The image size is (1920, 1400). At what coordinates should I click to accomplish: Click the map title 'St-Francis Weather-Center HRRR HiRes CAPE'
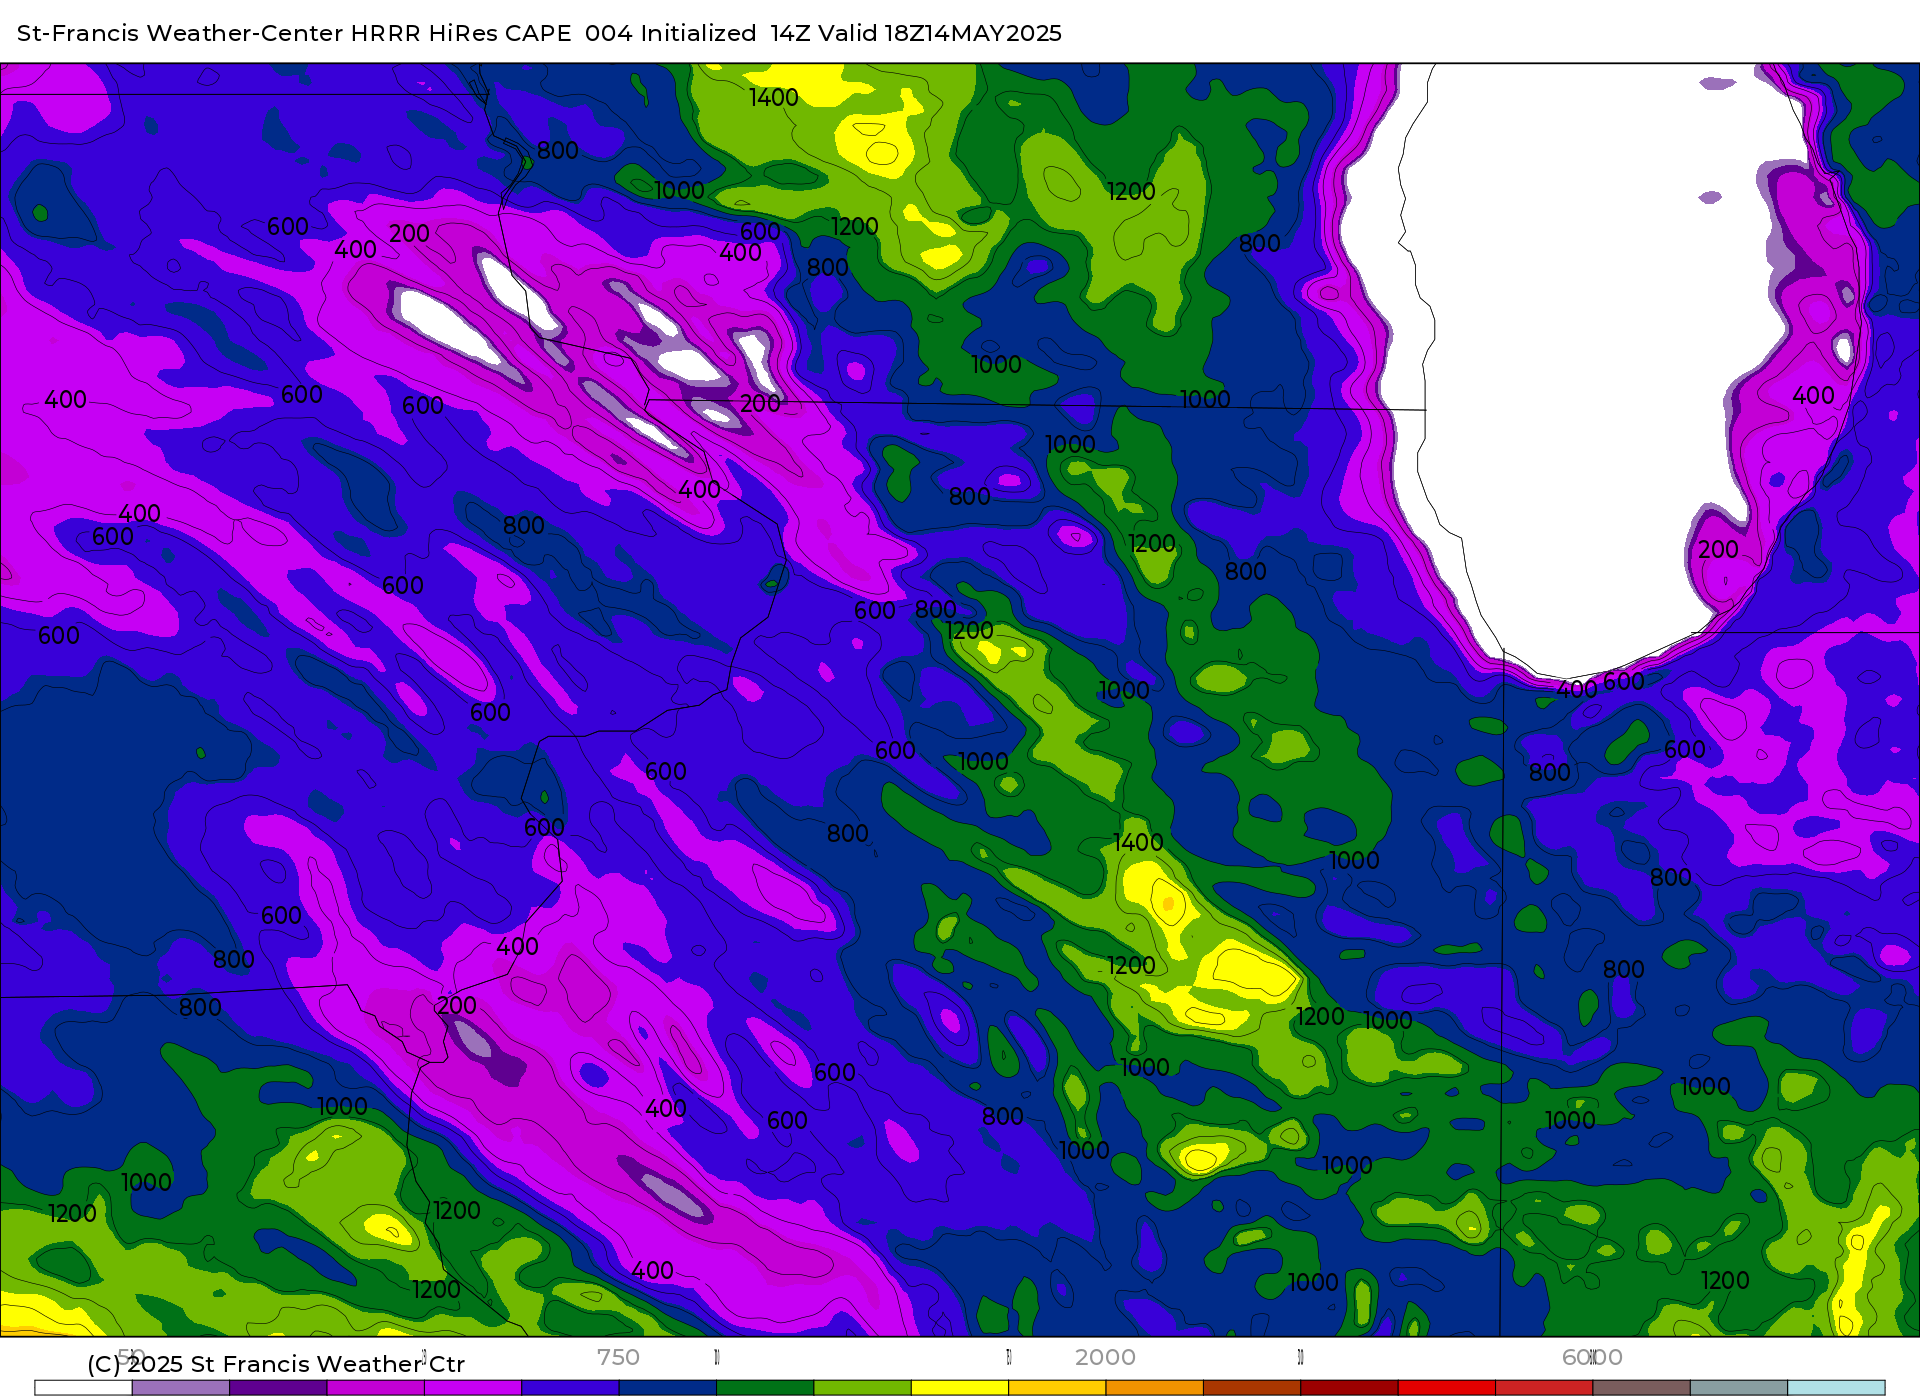[x=294, y=33]
